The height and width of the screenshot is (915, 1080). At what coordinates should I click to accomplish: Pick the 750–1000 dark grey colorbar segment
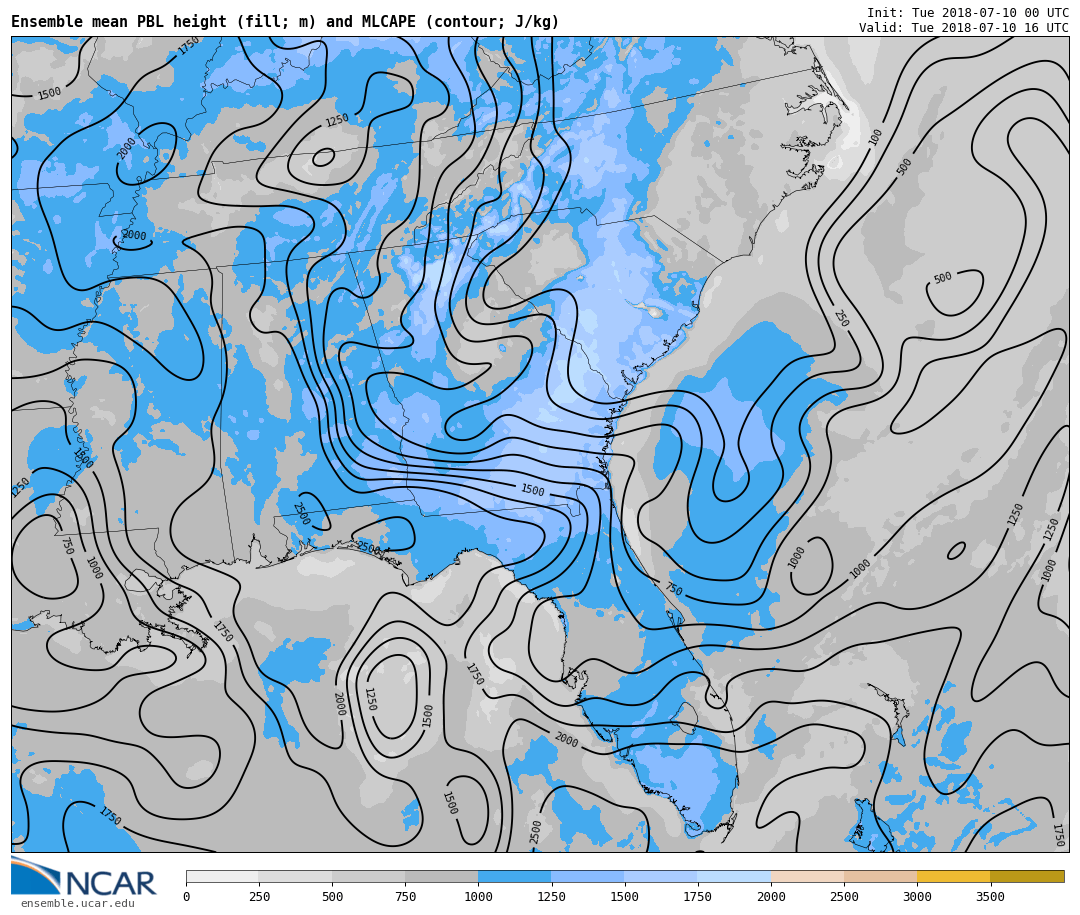pos(442,876)
